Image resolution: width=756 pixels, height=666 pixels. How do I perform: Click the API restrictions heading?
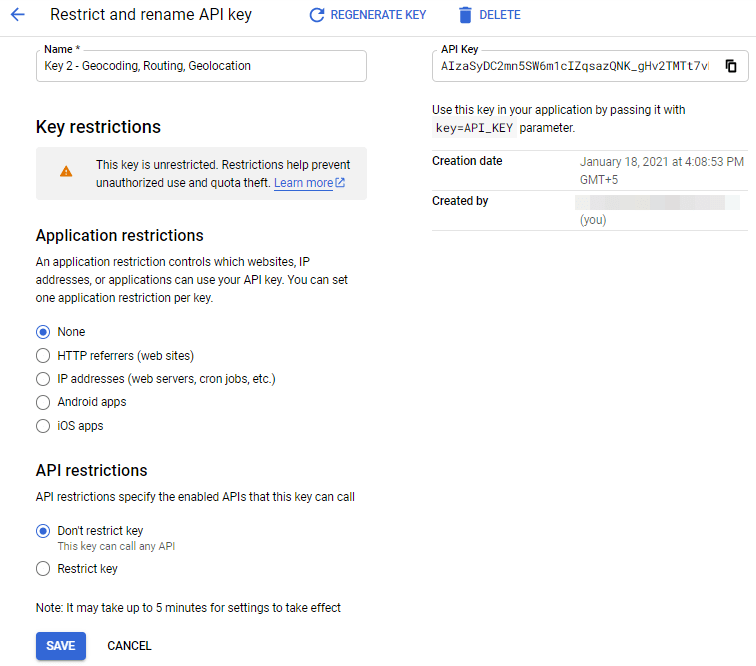point(92,470)
